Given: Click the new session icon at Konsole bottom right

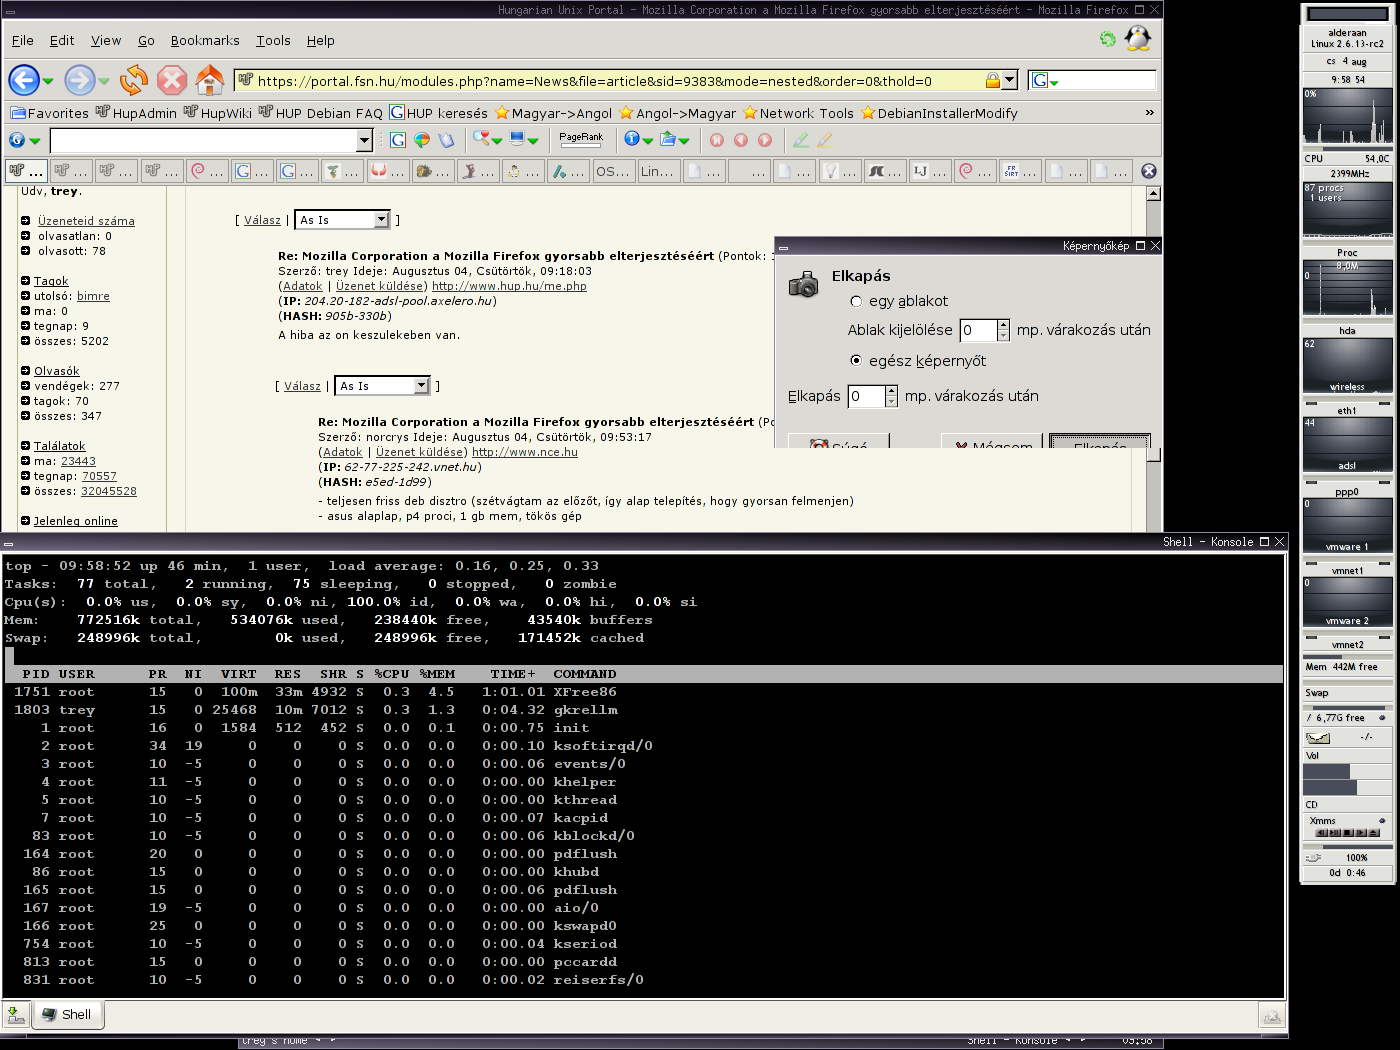Looking at the screenshot, I should point(1272,1017).
